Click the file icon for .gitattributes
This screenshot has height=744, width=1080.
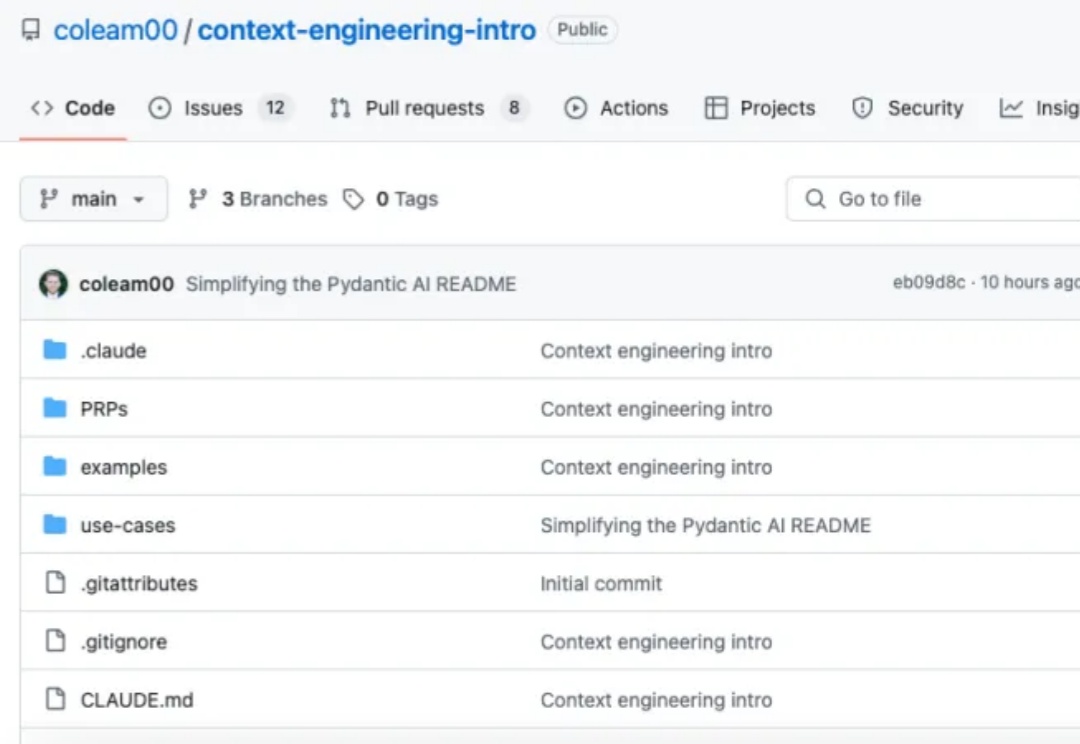click(x=55, y=583)
